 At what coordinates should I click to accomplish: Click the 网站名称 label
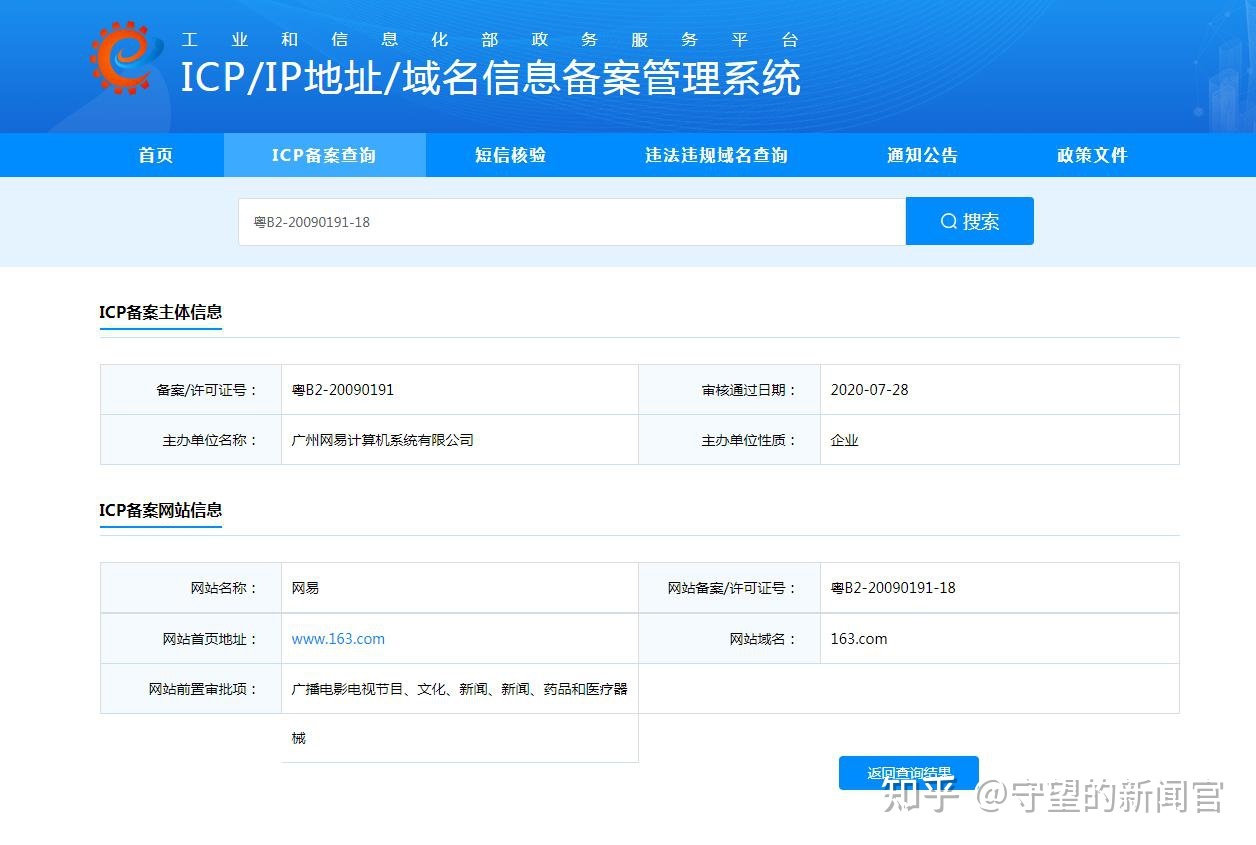pos(224,588)
